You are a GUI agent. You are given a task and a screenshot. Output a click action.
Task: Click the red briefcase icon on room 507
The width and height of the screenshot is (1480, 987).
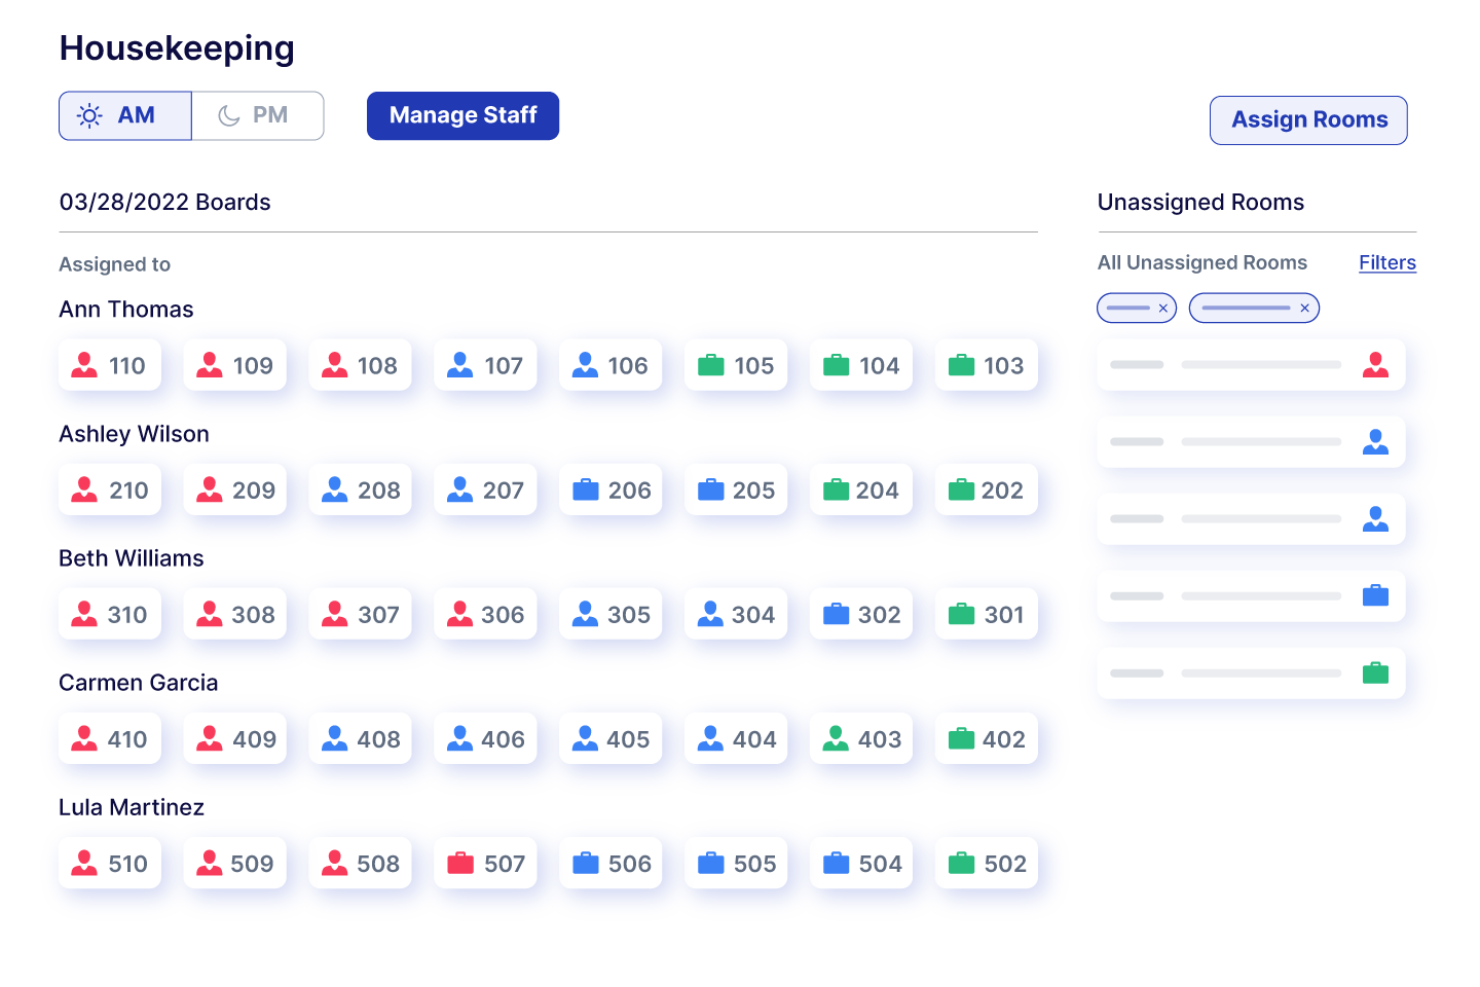(459, 862)
